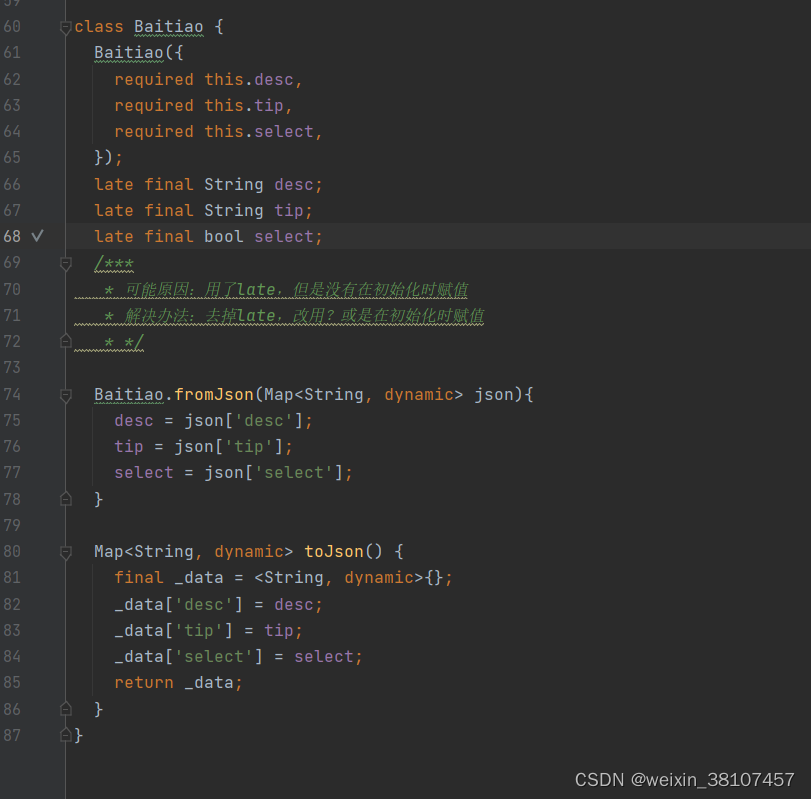The height and width of the screenshot is (799, 811).
Task: Click line number 74 in the gutter
Action: click(x=12, y=395)
